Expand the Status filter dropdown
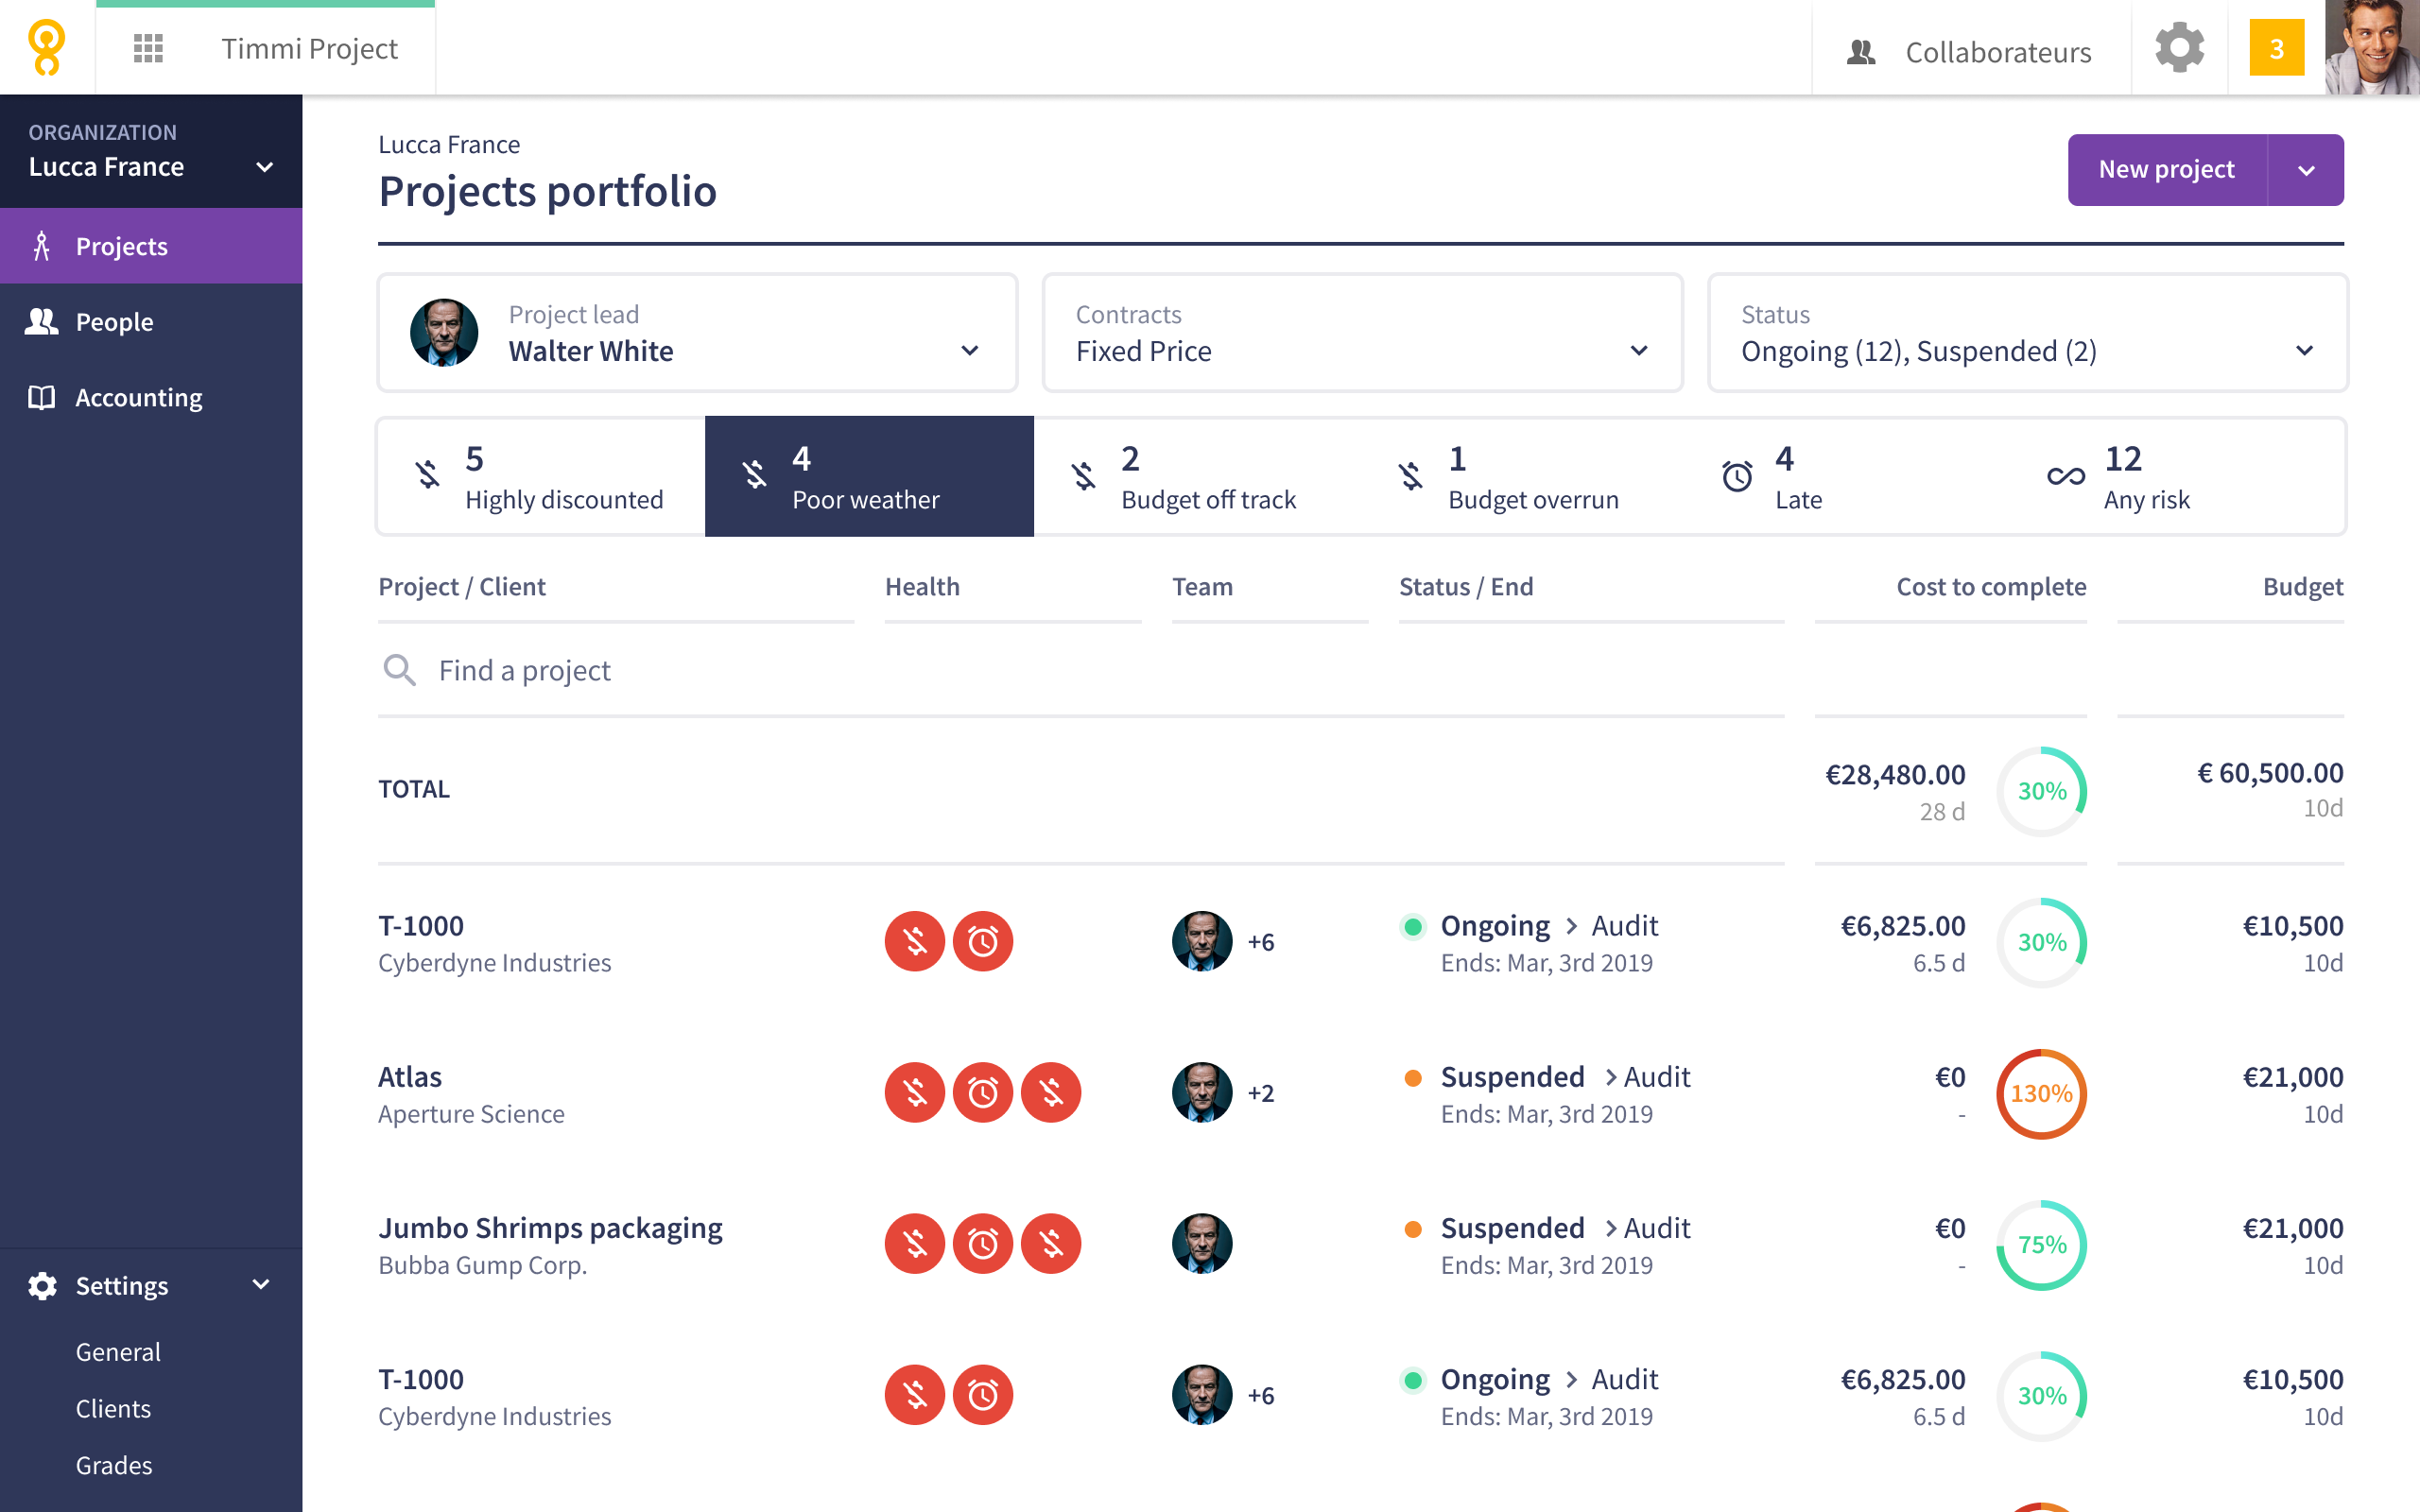2420x1512 pixels. [x=2027, y=333]
